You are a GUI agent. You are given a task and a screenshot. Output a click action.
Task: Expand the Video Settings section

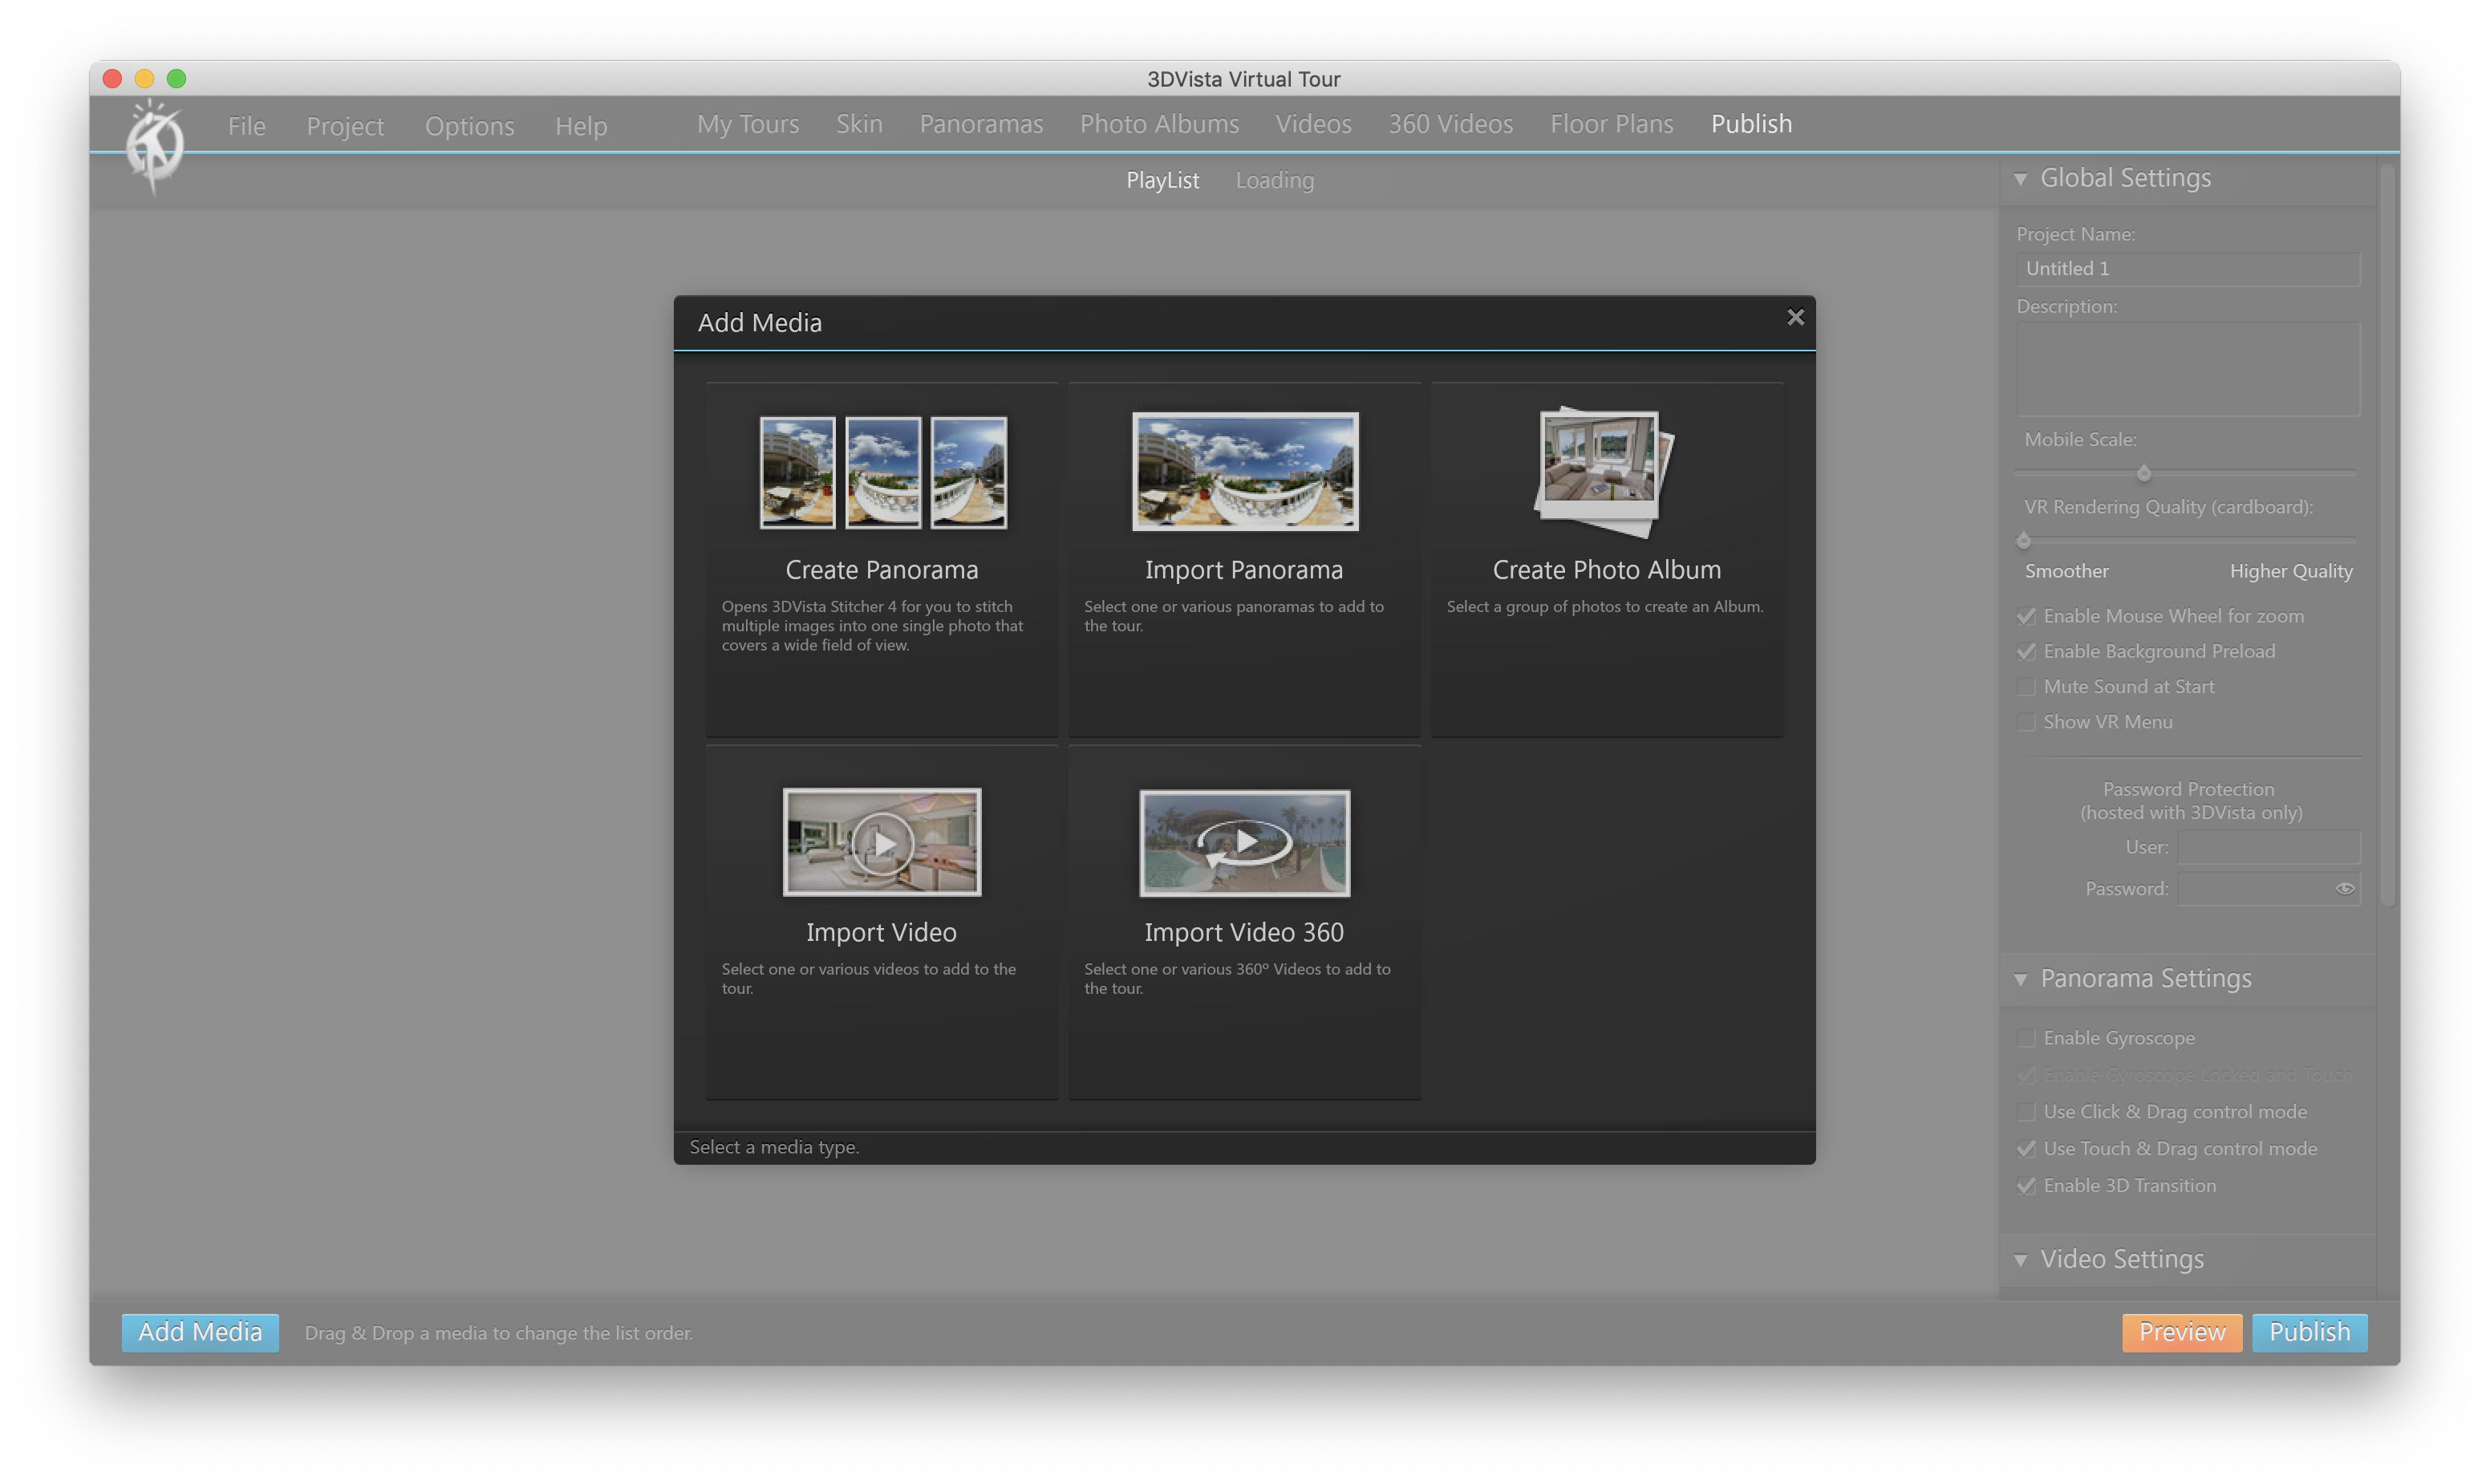[2021, 1260]
